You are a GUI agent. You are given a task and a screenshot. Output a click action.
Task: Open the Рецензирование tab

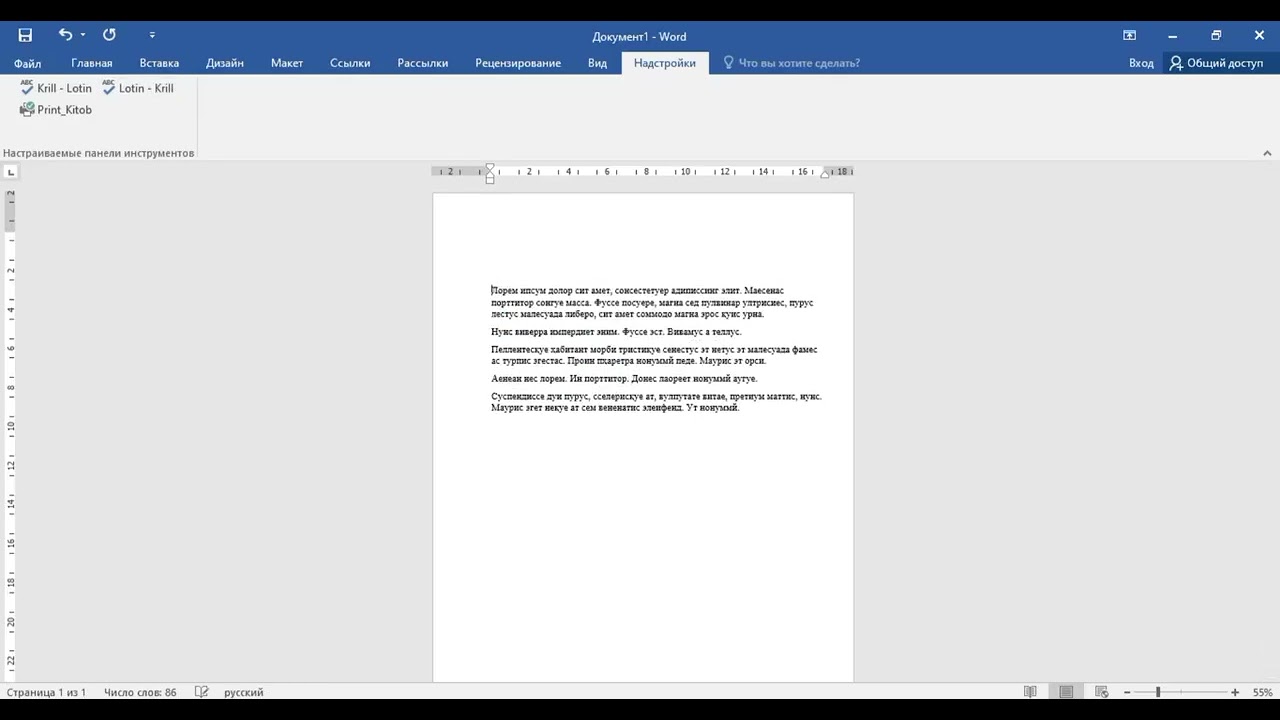coord(518,63)
